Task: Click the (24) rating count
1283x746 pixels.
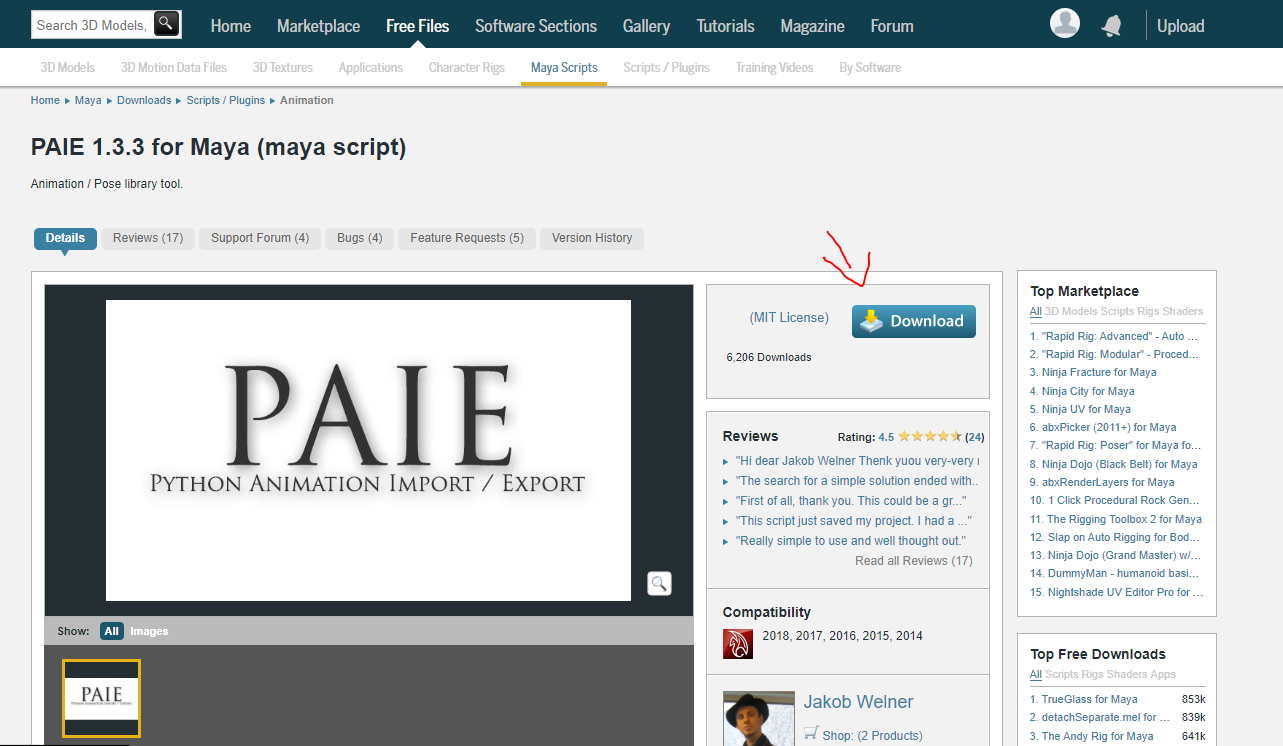Action: click(x=975, y=437)
